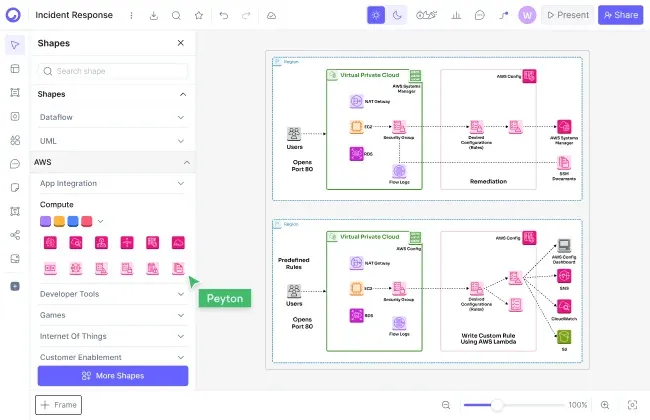Click the zoom in magnifier

605,405
